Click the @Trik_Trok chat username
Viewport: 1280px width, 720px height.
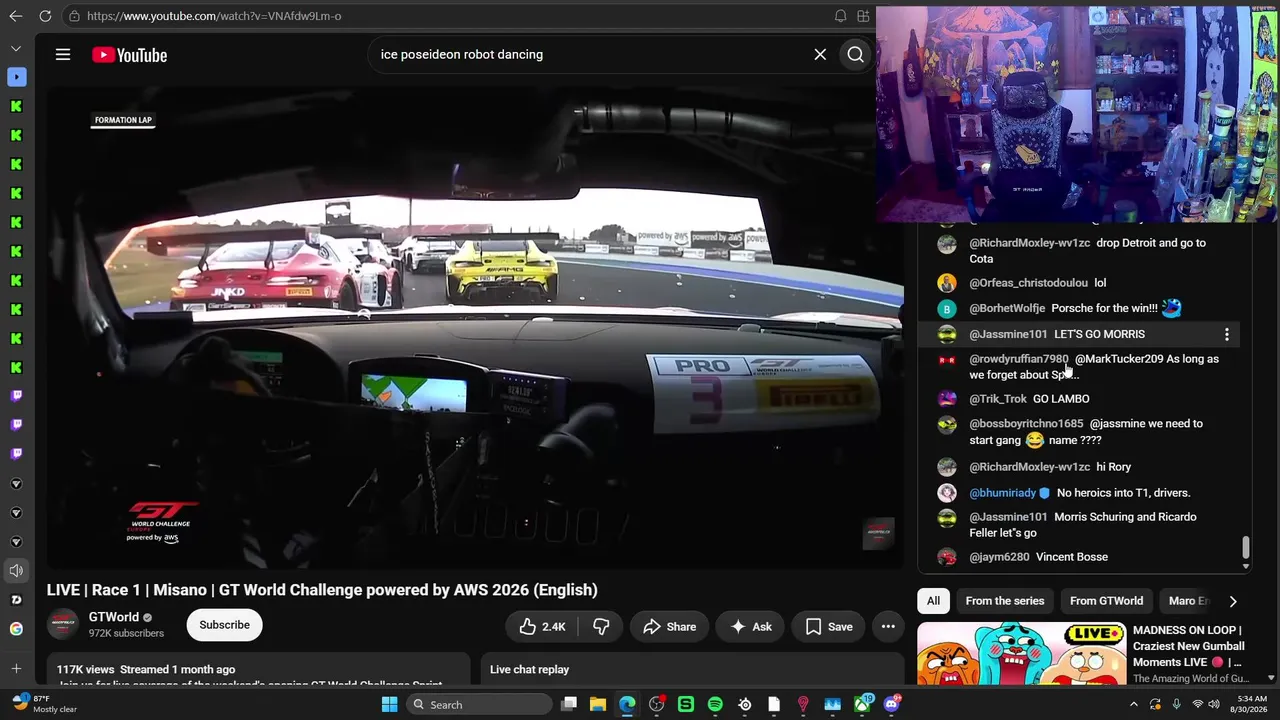(998, 399)
